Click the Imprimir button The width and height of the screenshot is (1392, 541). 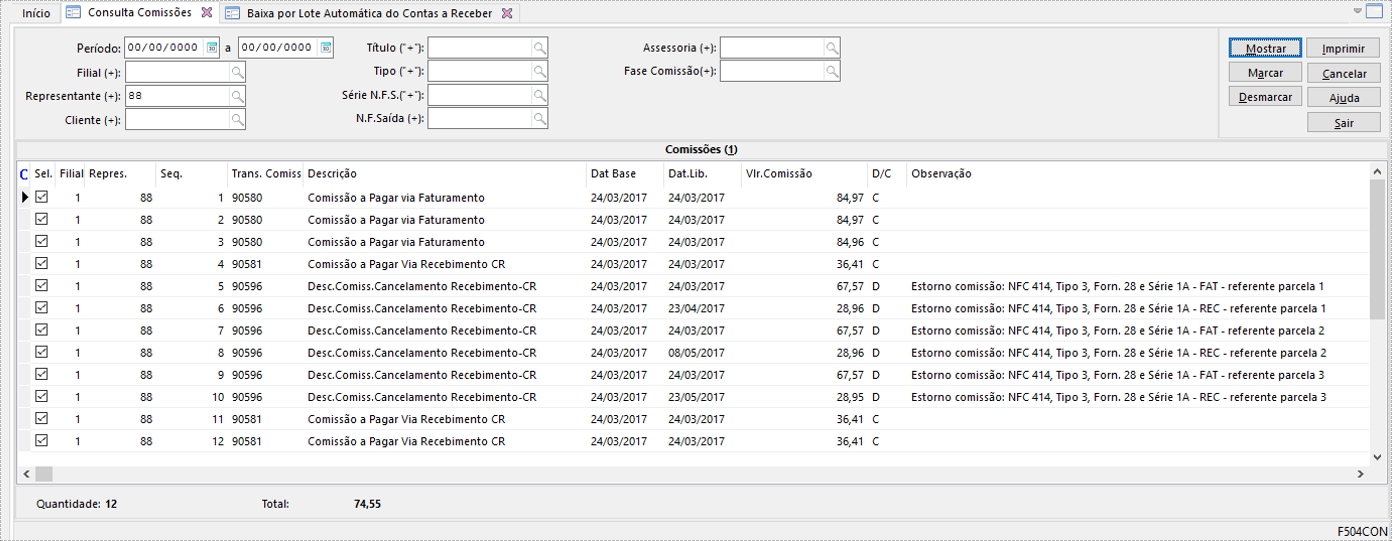[x=1343, y=49]
